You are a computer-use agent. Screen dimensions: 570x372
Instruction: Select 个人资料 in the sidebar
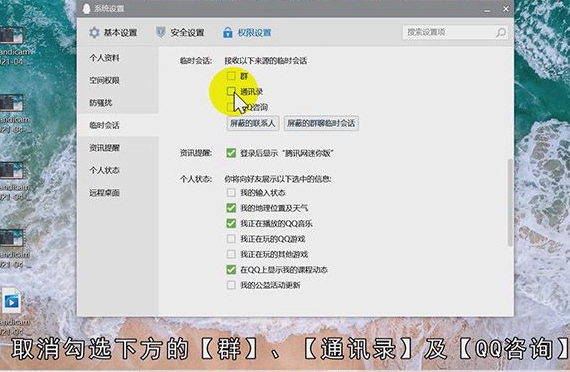118,58
